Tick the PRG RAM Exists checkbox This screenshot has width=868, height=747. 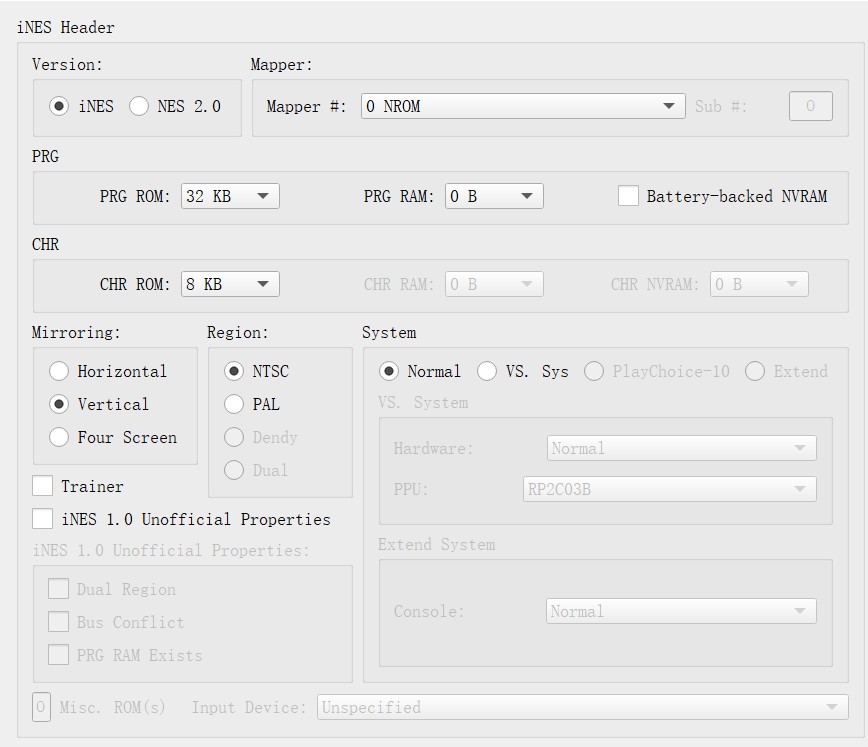click(59, 655)
